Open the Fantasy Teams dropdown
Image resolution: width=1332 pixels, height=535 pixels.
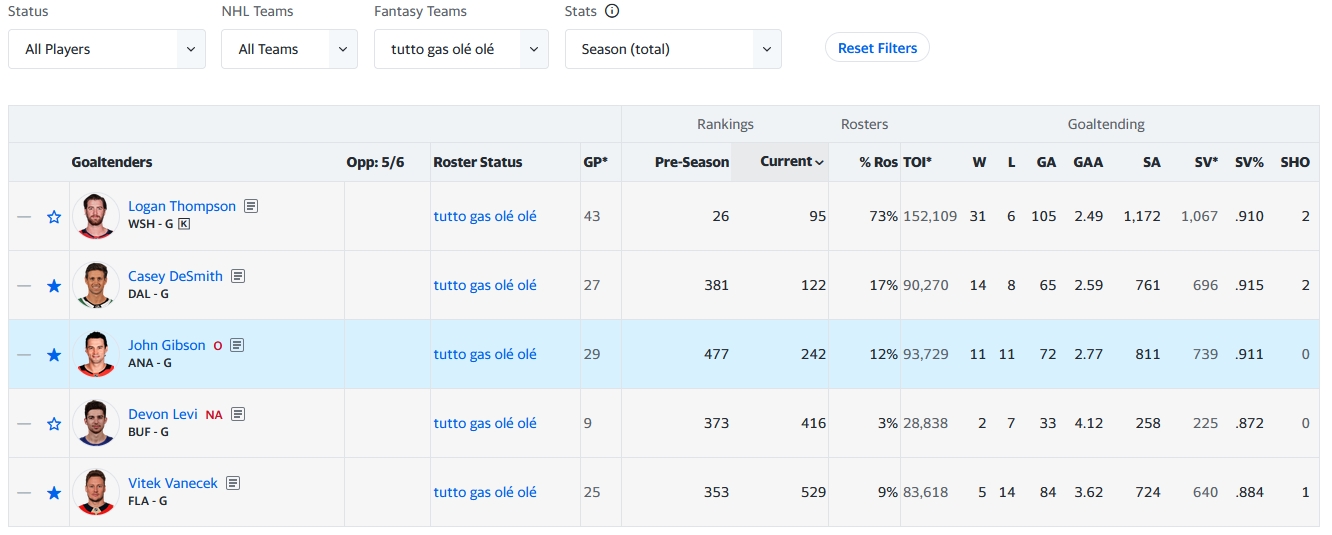coord(461,49)
